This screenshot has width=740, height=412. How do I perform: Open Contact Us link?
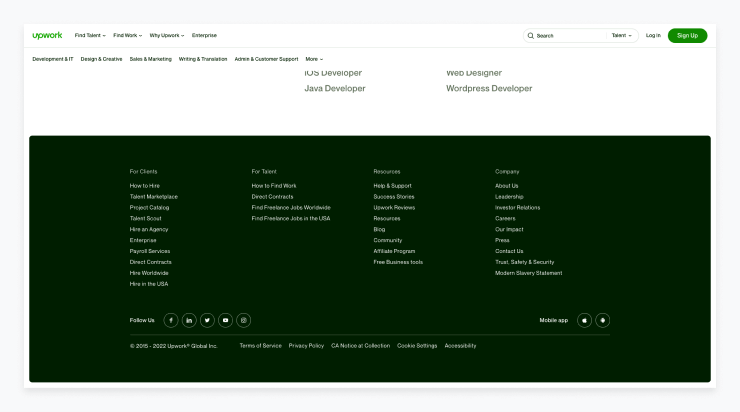(509, 251)
